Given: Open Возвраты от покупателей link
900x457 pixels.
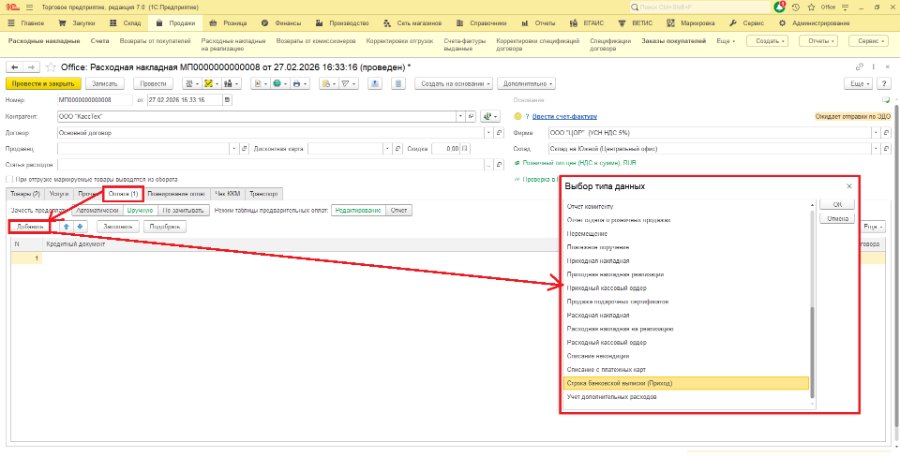Looking at the screenshot, I should coord(155,41).
